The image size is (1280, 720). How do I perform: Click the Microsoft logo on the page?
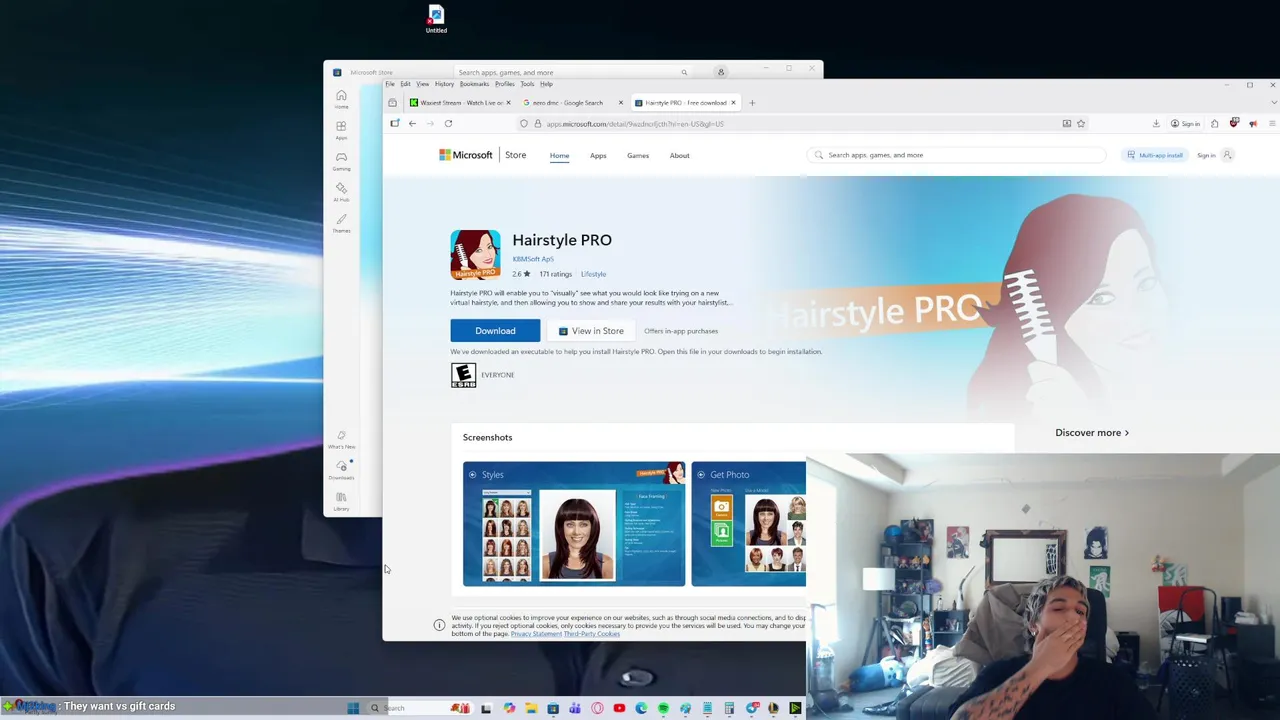tap(466, 155)
